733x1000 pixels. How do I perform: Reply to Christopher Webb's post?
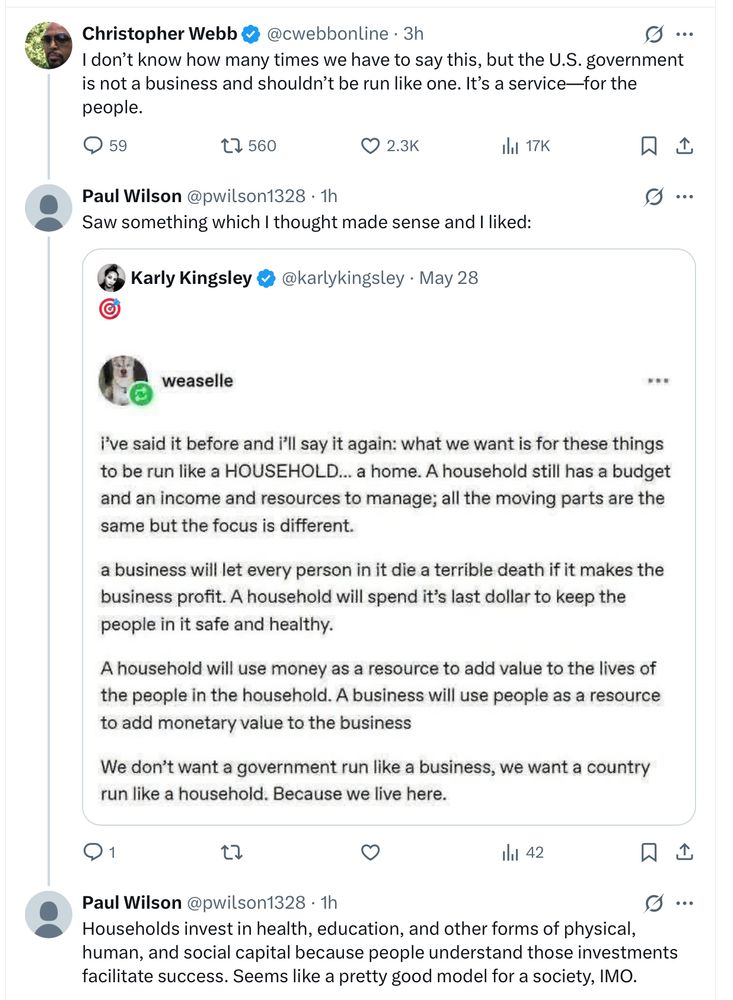[x=93, y=146]
